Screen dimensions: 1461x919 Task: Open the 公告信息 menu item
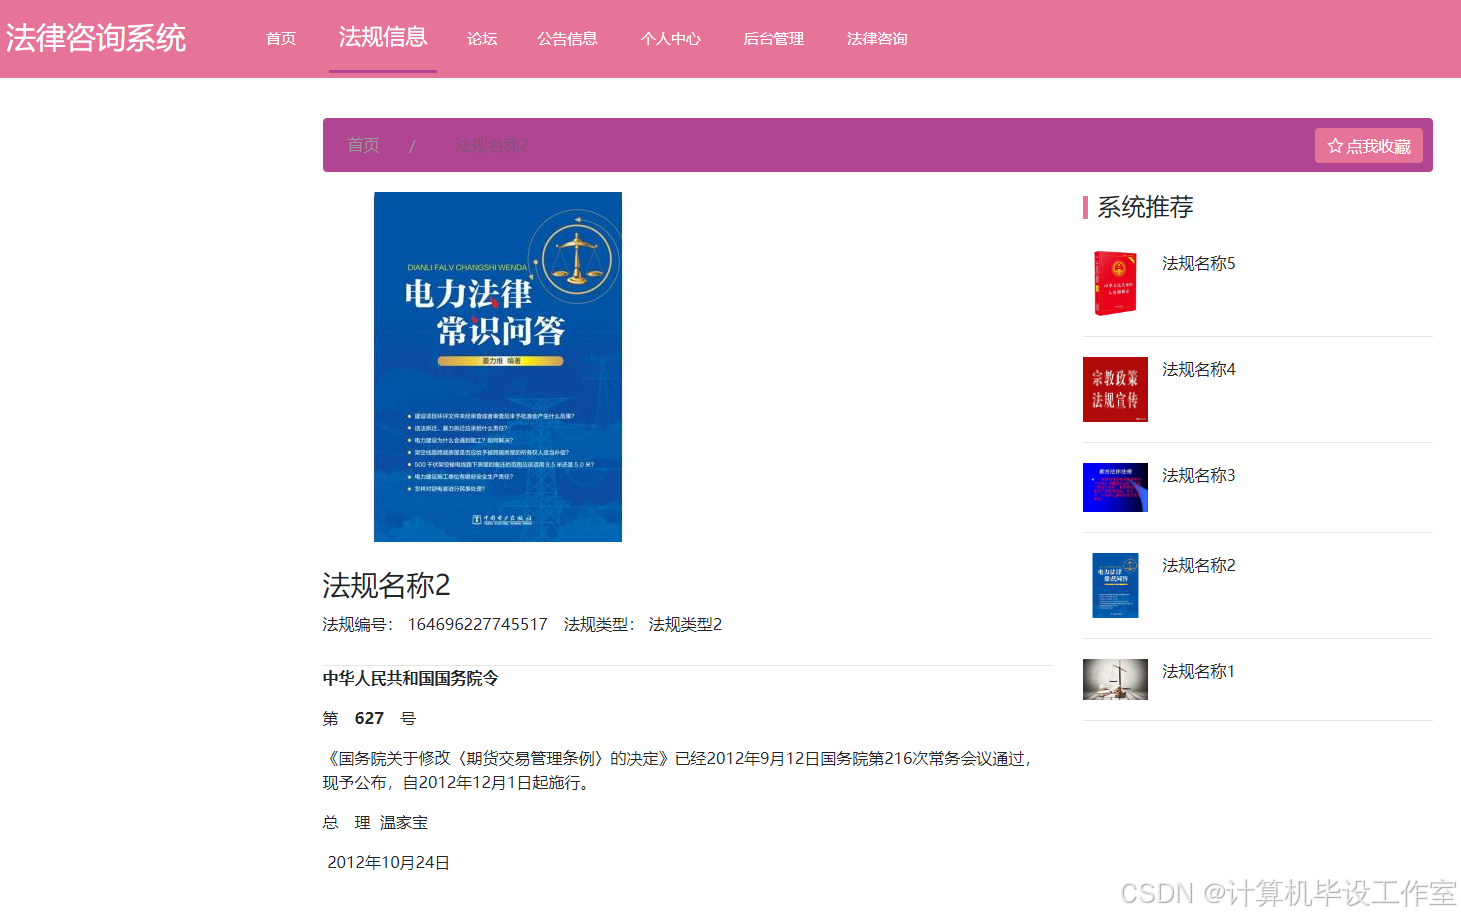click(567, 38)
